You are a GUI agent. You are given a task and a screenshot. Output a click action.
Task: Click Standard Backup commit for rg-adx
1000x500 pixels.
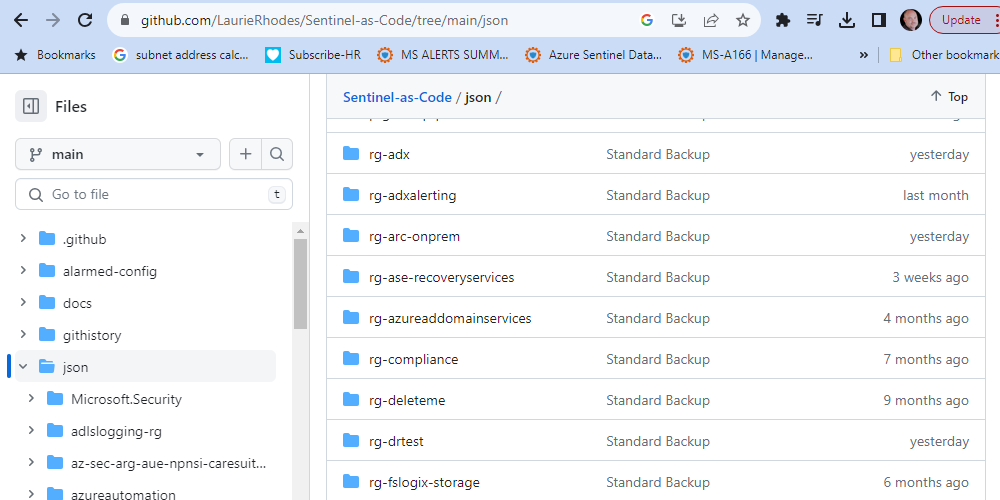[658, 154]
